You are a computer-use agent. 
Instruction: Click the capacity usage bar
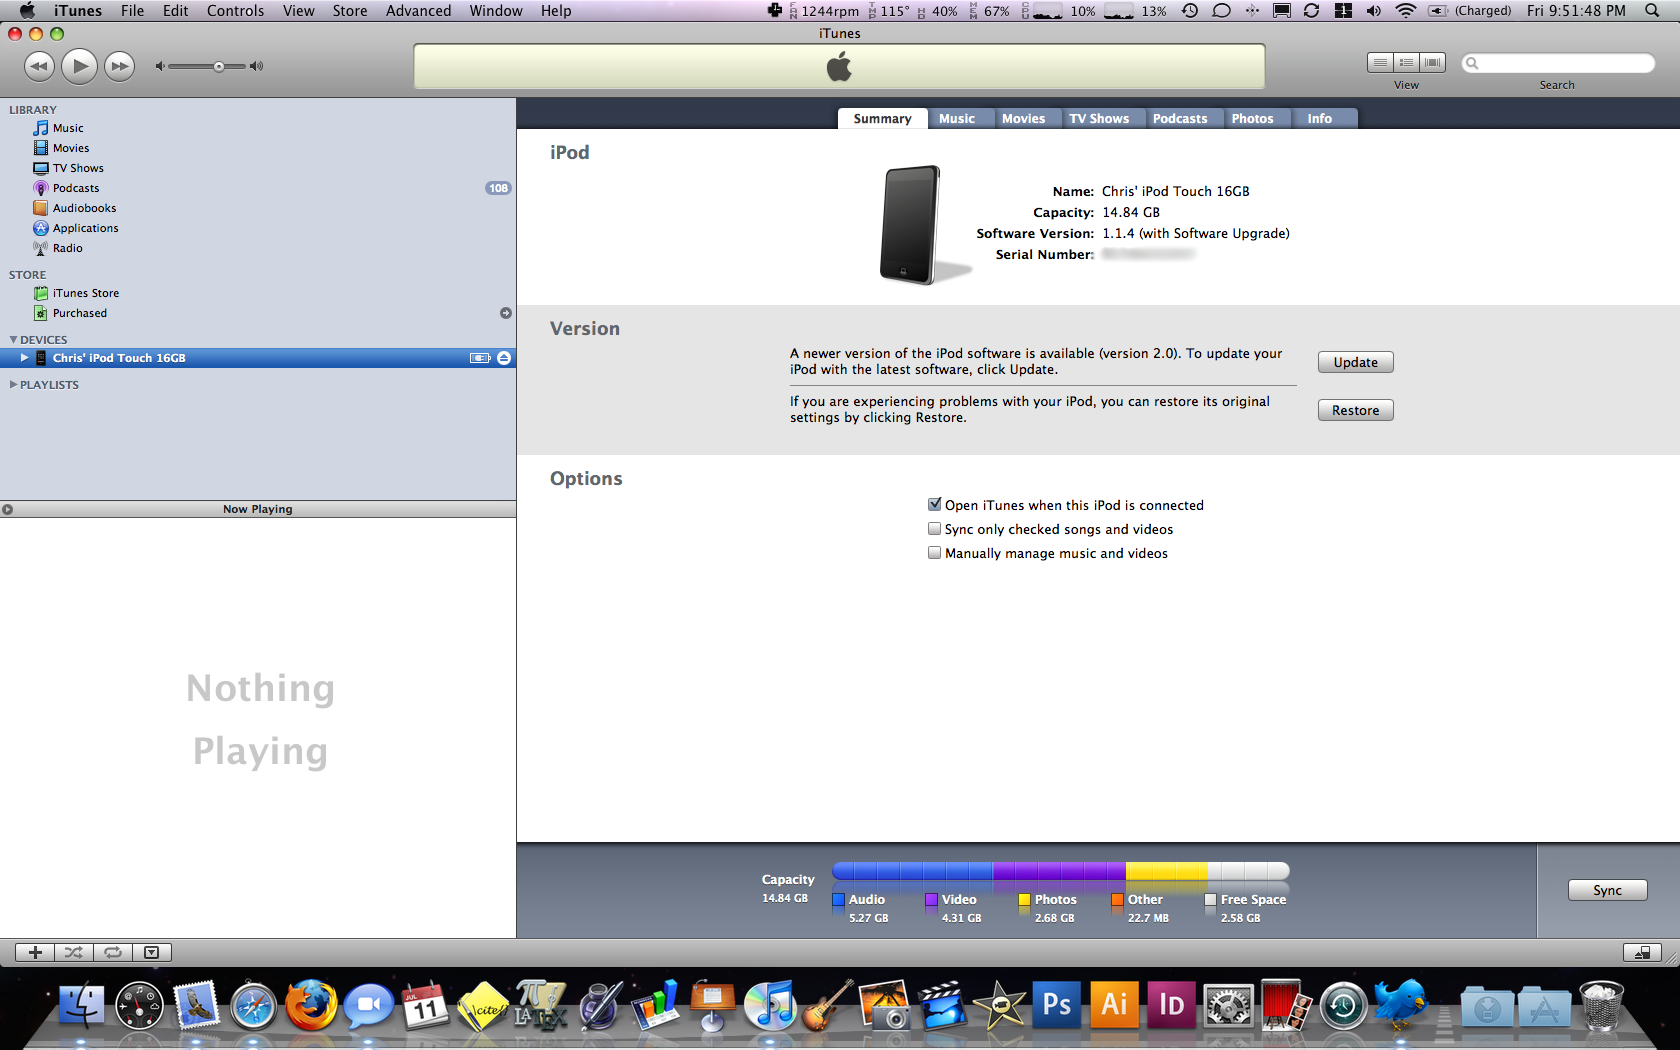click(1061, 871)
